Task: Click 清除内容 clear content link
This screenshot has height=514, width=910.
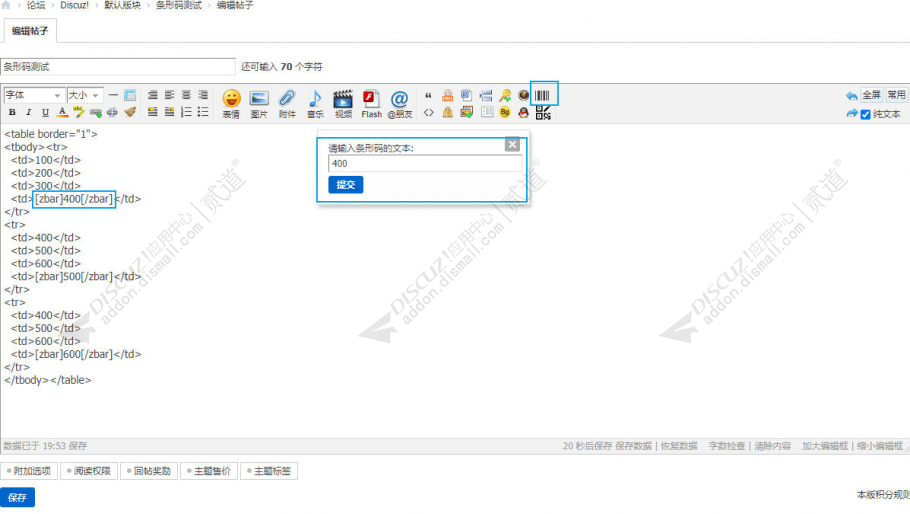Action: point(772,446)
